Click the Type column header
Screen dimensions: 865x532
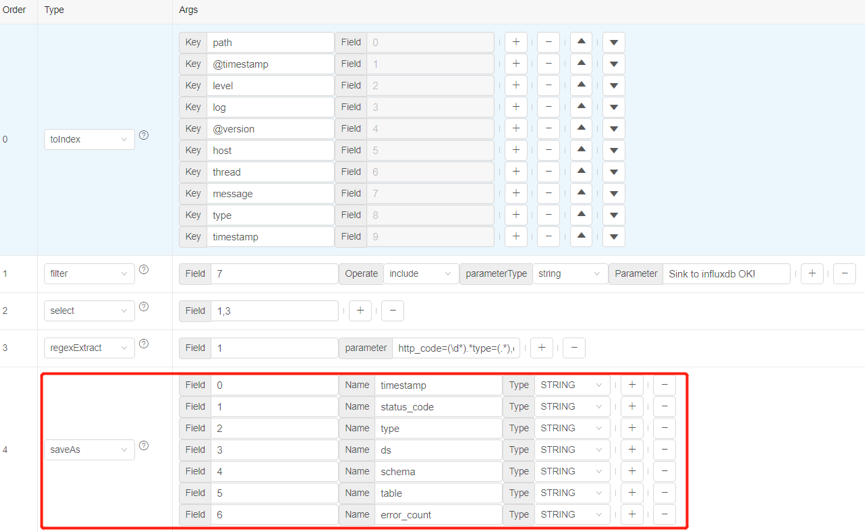click(x=54, y=9)
